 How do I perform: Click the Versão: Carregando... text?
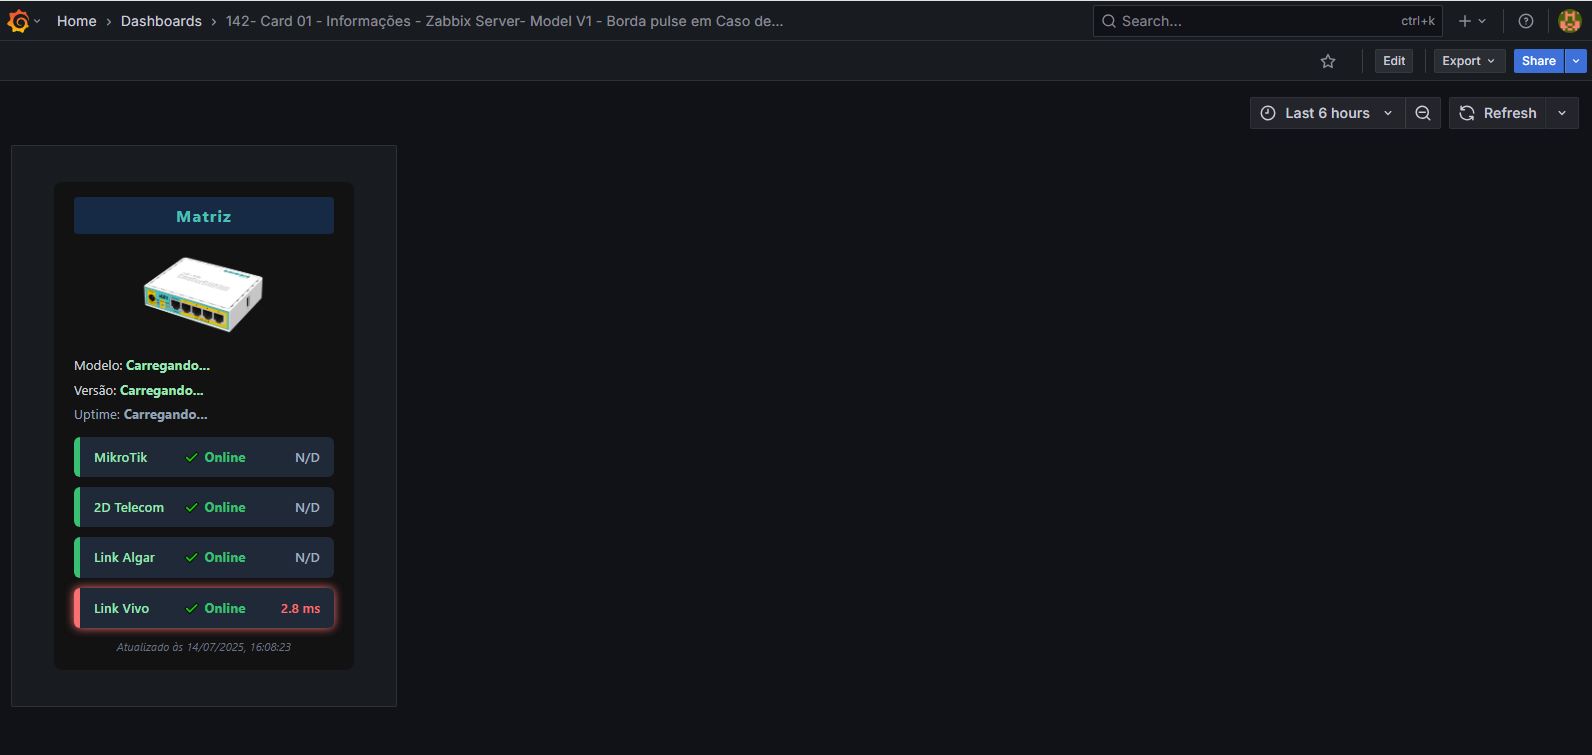tap(139, 391)
